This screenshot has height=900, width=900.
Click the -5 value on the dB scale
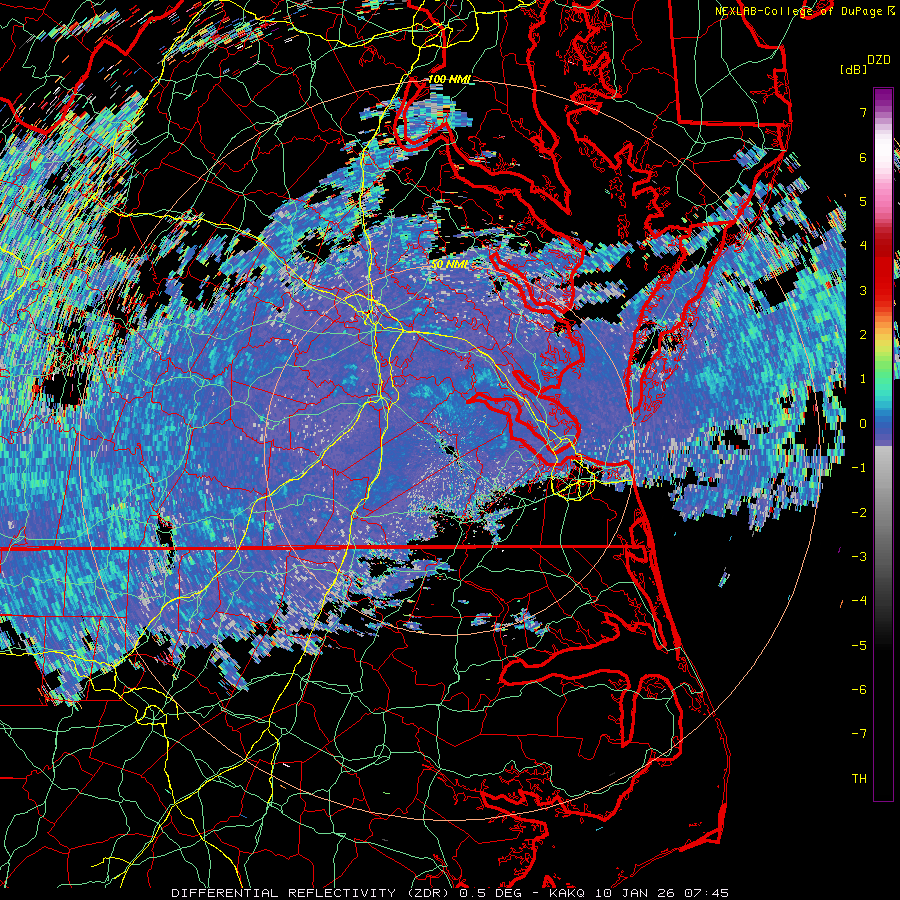pyautogui.click(x=859, y=646)
